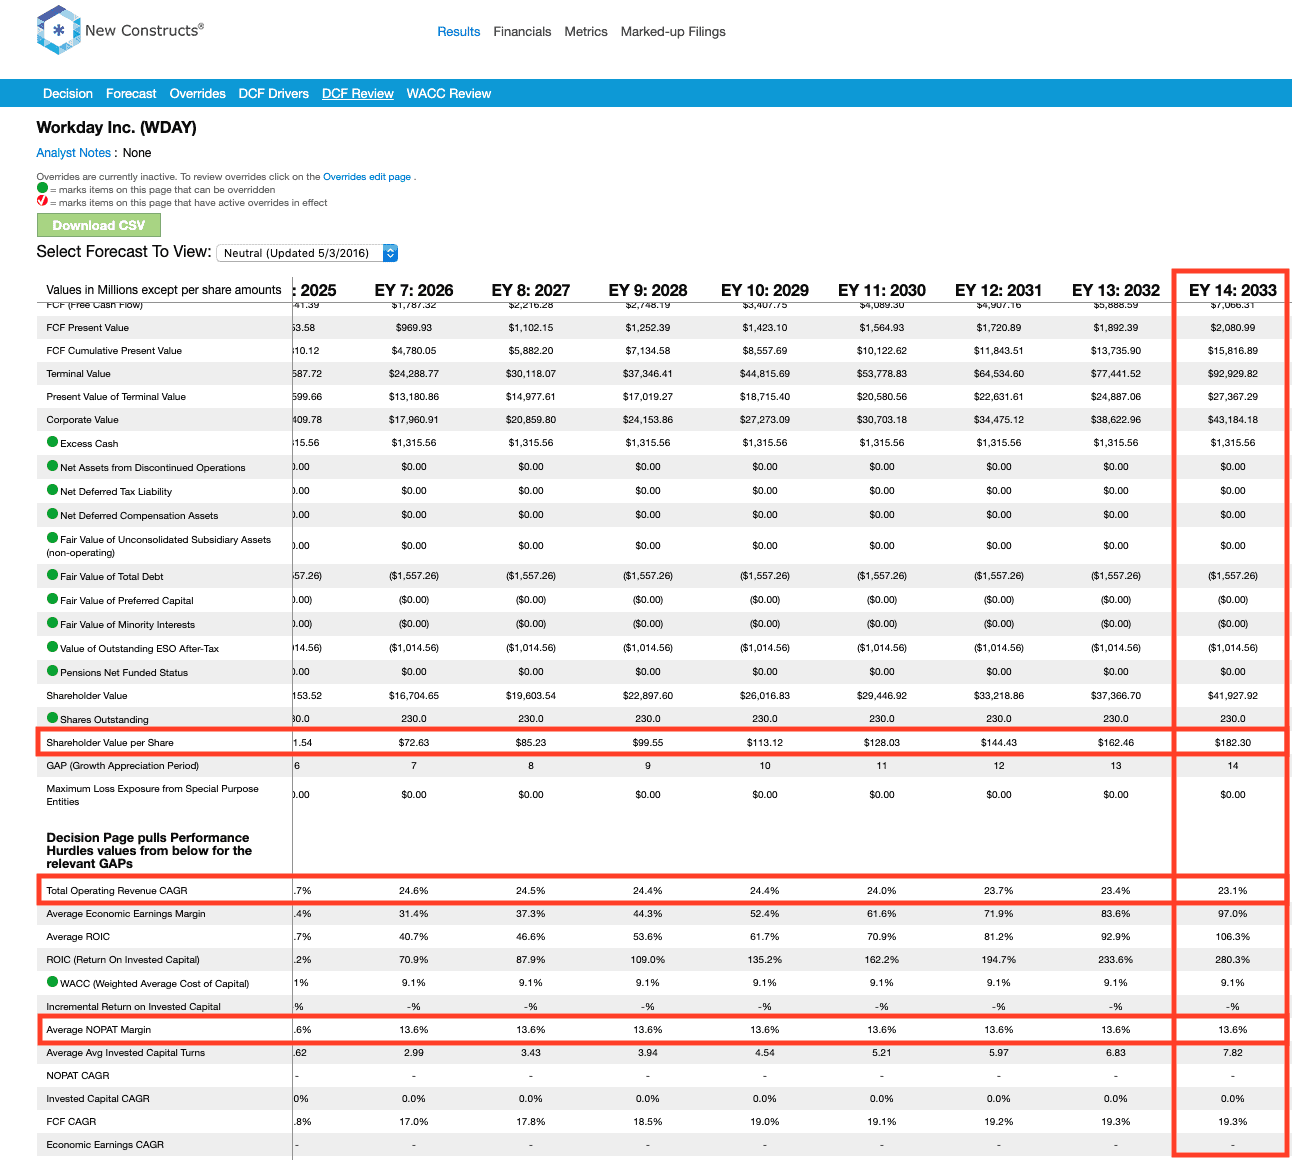Click green marker for Net Assets from Discontinued Operations
The width and height of the screenshot is (1292, 1160).
(x=53, y=466)
